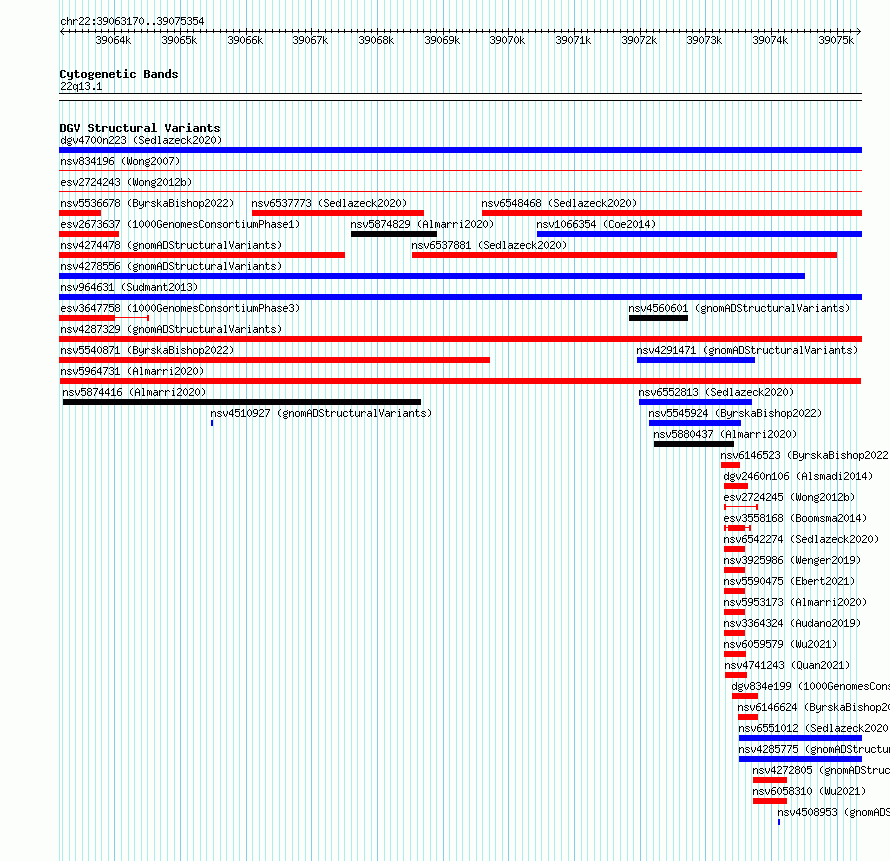Open esv2724245 (Wong2012b) label
The image size is (890, 861).
click(x=789, y=497)
